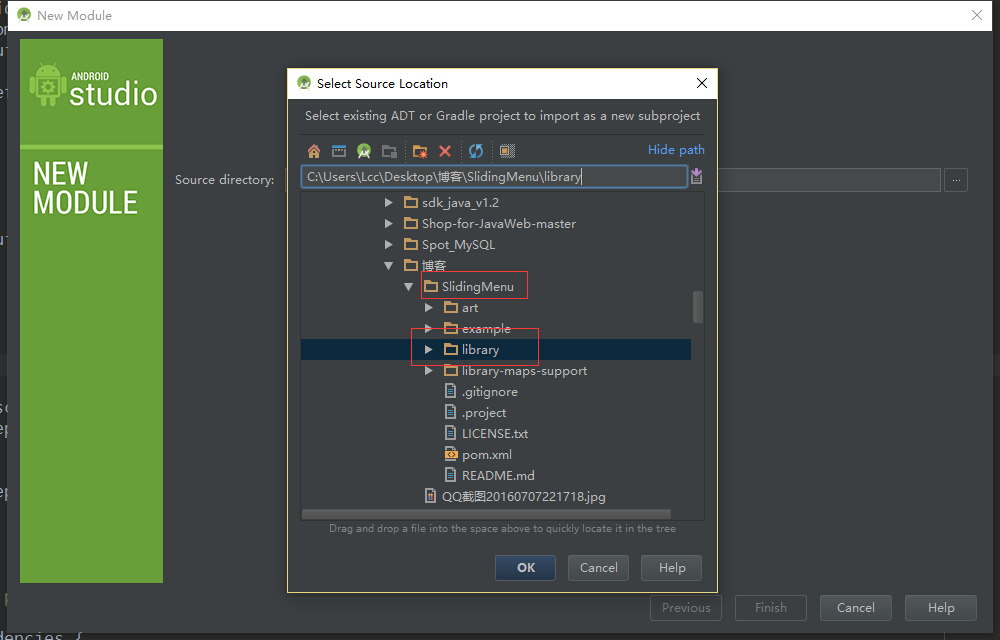
Task: Select the art folder
Action: tap(461, 308)
